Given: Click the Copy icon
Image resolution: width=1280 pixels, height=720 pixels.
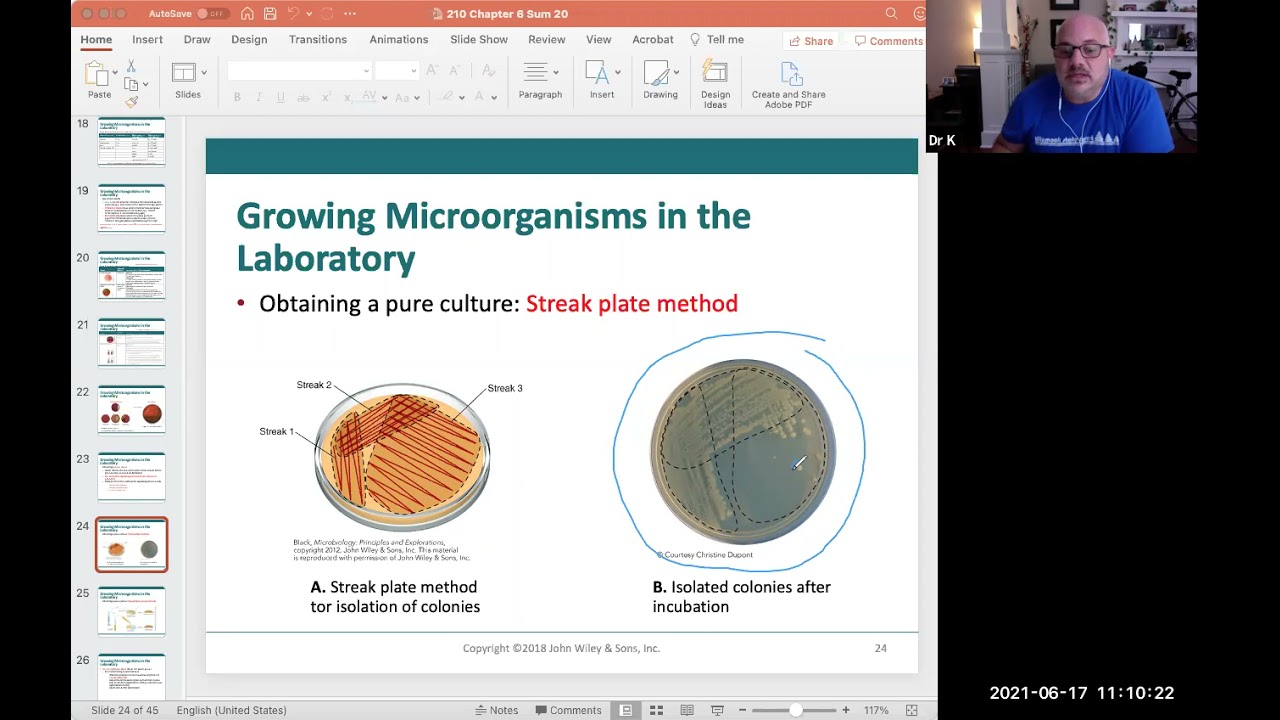Looking at the screenshot, I should tap(130, 84).
